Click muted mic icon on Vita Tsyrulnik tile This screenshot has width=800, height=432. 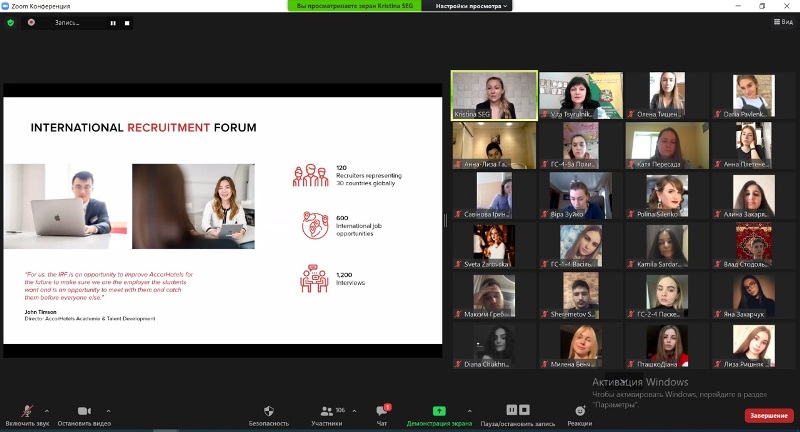click(545, 114)
